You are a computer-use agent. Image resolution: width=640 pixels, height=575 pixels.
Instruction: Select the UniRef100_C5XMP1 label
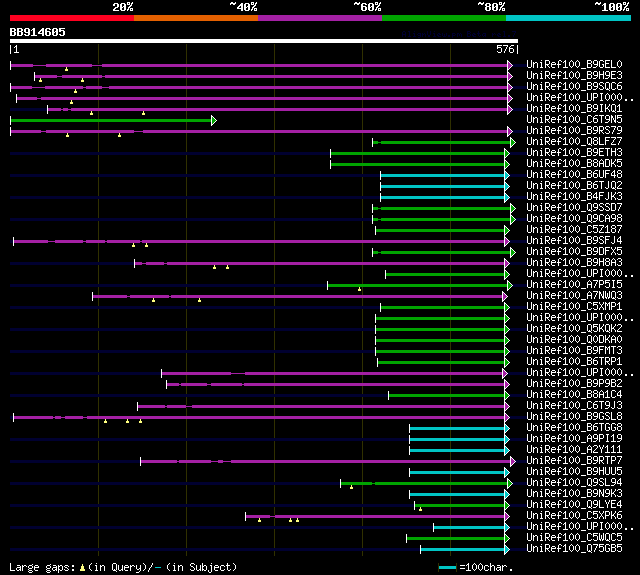point(574,306)
